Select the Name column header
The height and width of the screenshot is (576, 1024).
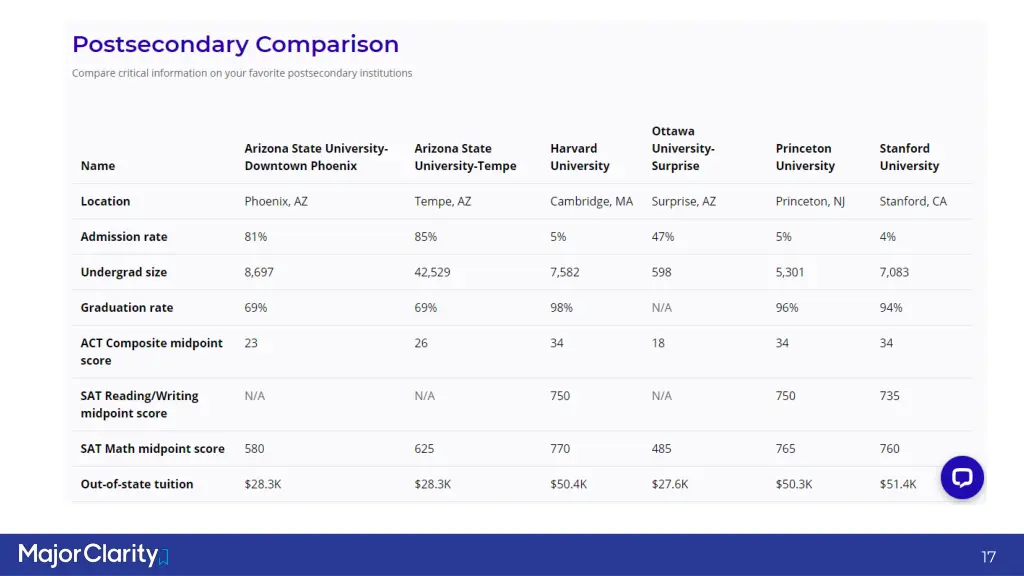point(98,166)
